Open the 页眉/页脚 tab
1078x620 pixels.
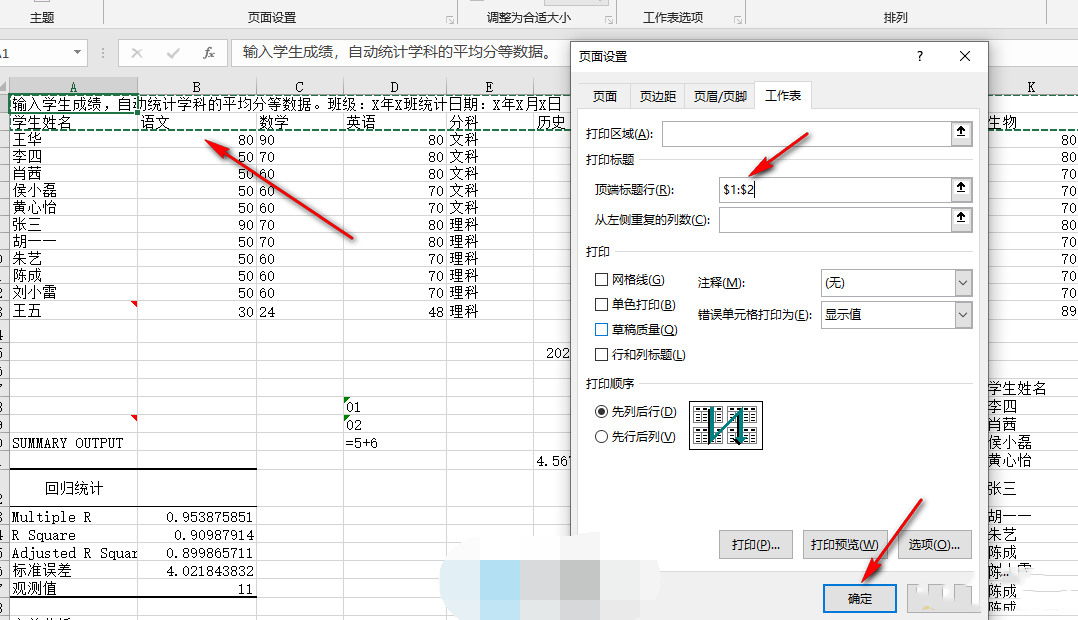(x=720, y=96)
